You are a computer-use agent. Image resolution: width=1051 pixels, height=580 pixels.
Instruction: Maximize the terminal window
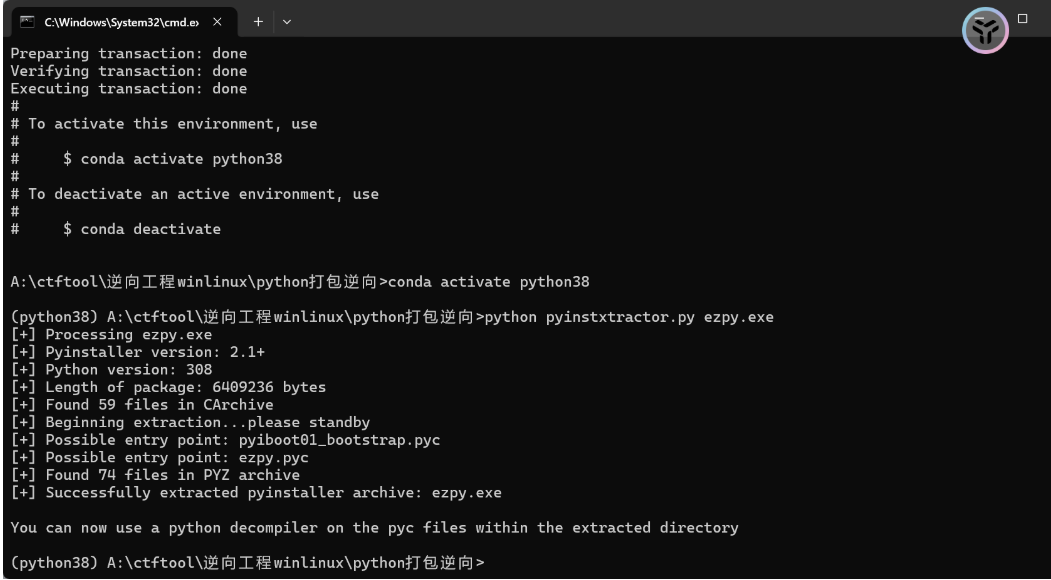tap(1022, 18)
